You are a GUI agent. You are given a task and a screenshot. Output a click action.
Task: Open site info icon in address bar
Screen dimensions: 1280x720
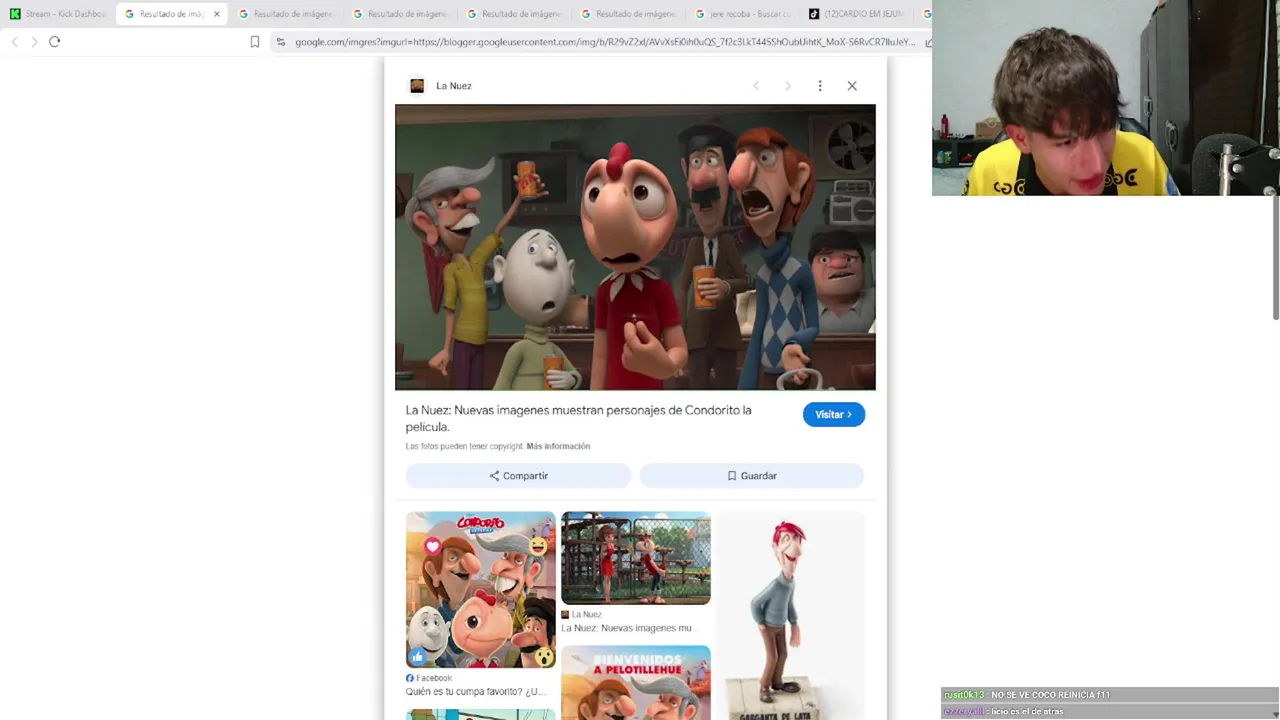(x=281, y=42)
